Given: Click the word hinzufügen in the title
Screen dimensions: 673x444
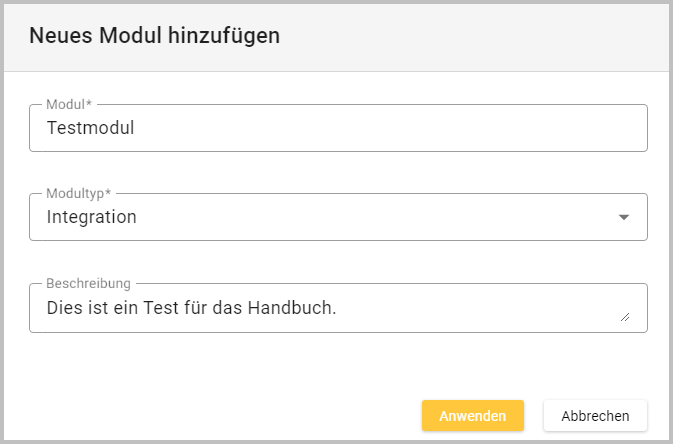Looking at the screenshot, I should coord(222,36).
